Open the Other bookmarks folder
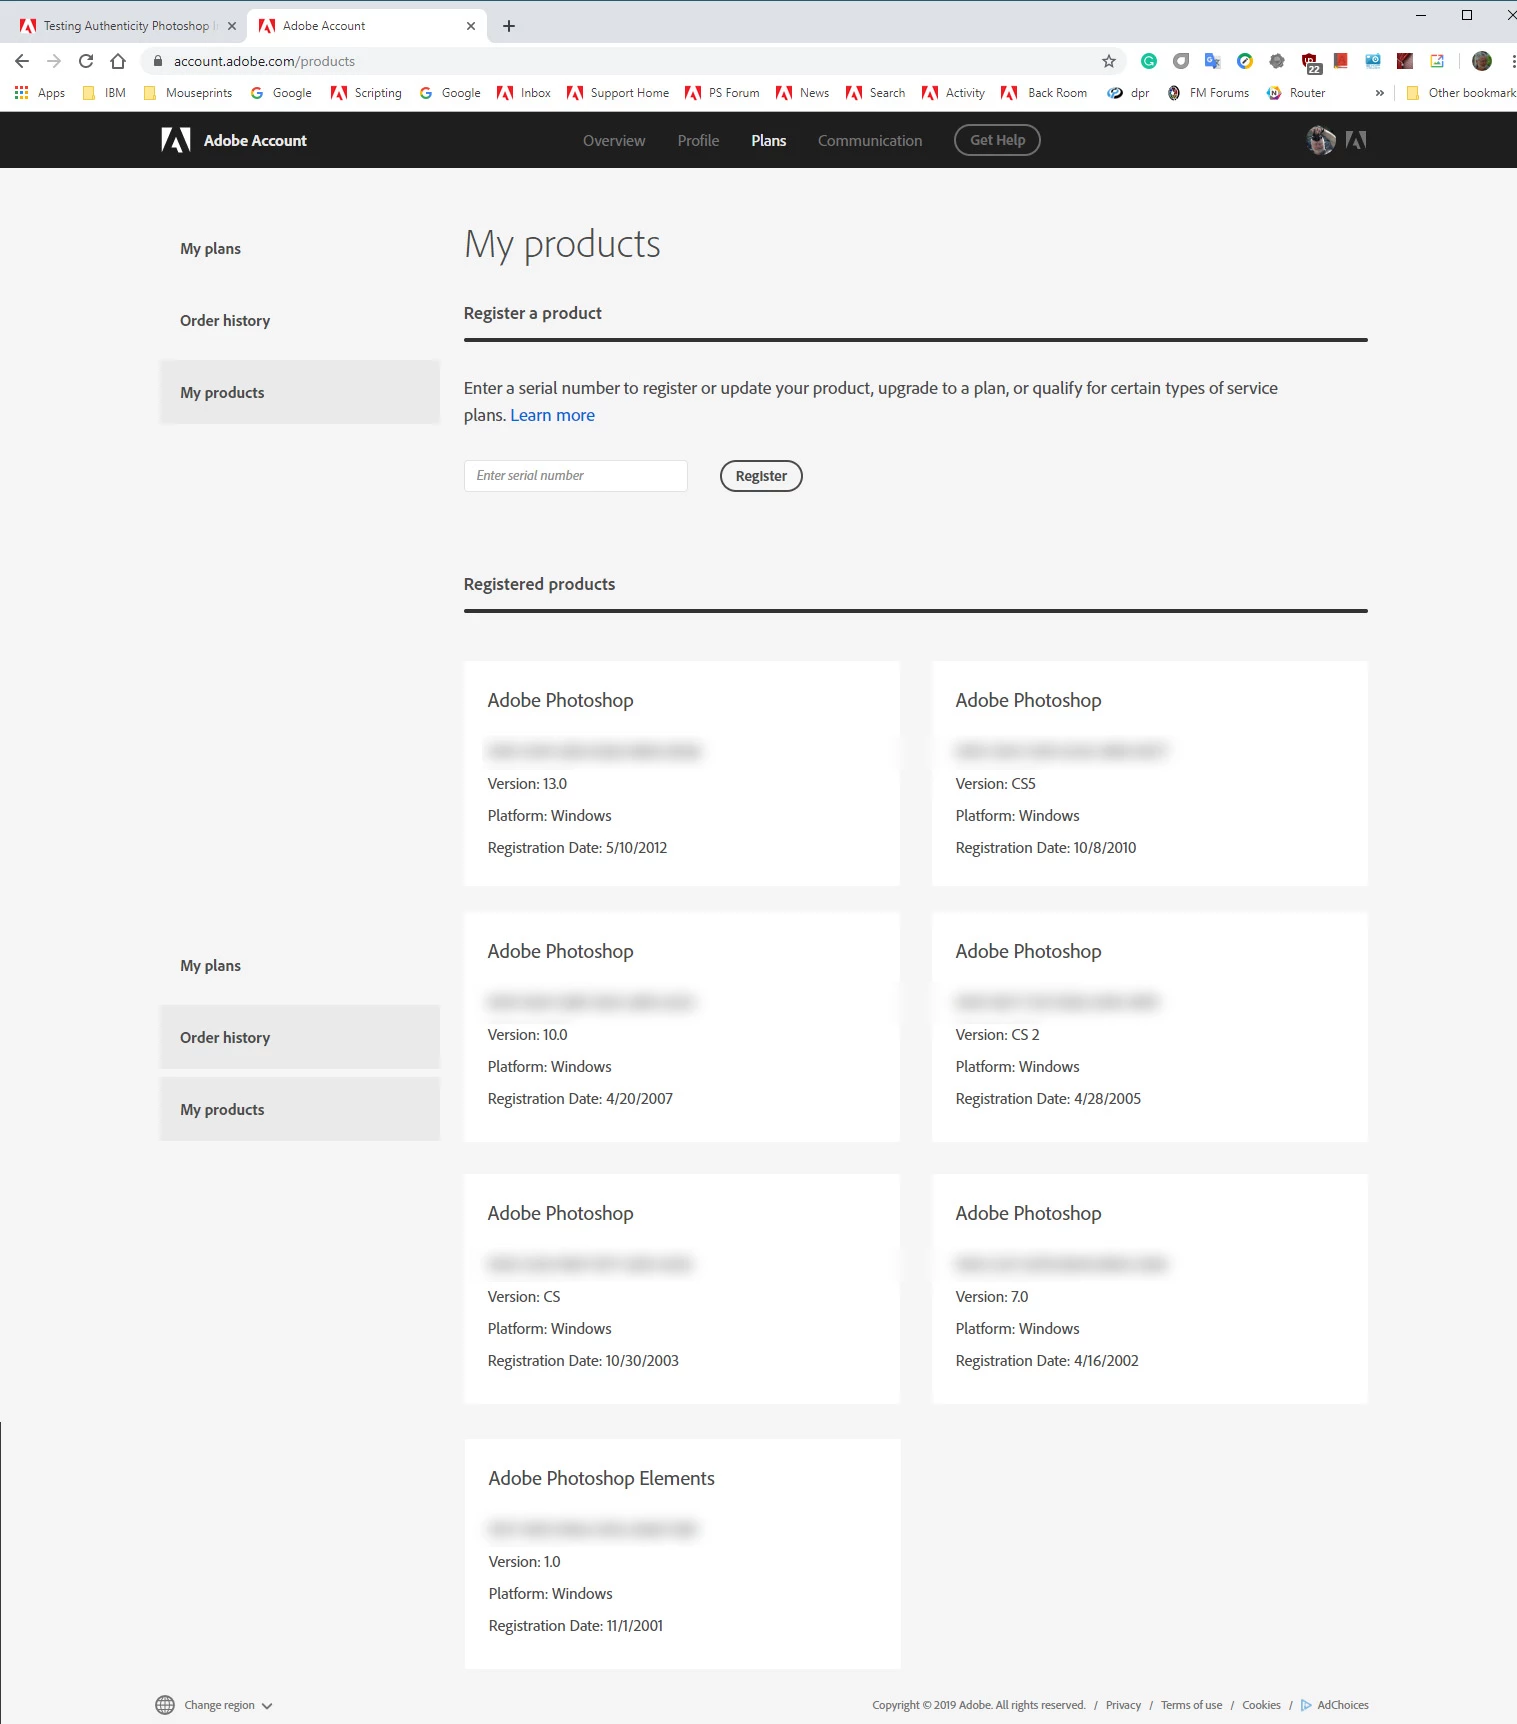 click(x=1460, y=93)
